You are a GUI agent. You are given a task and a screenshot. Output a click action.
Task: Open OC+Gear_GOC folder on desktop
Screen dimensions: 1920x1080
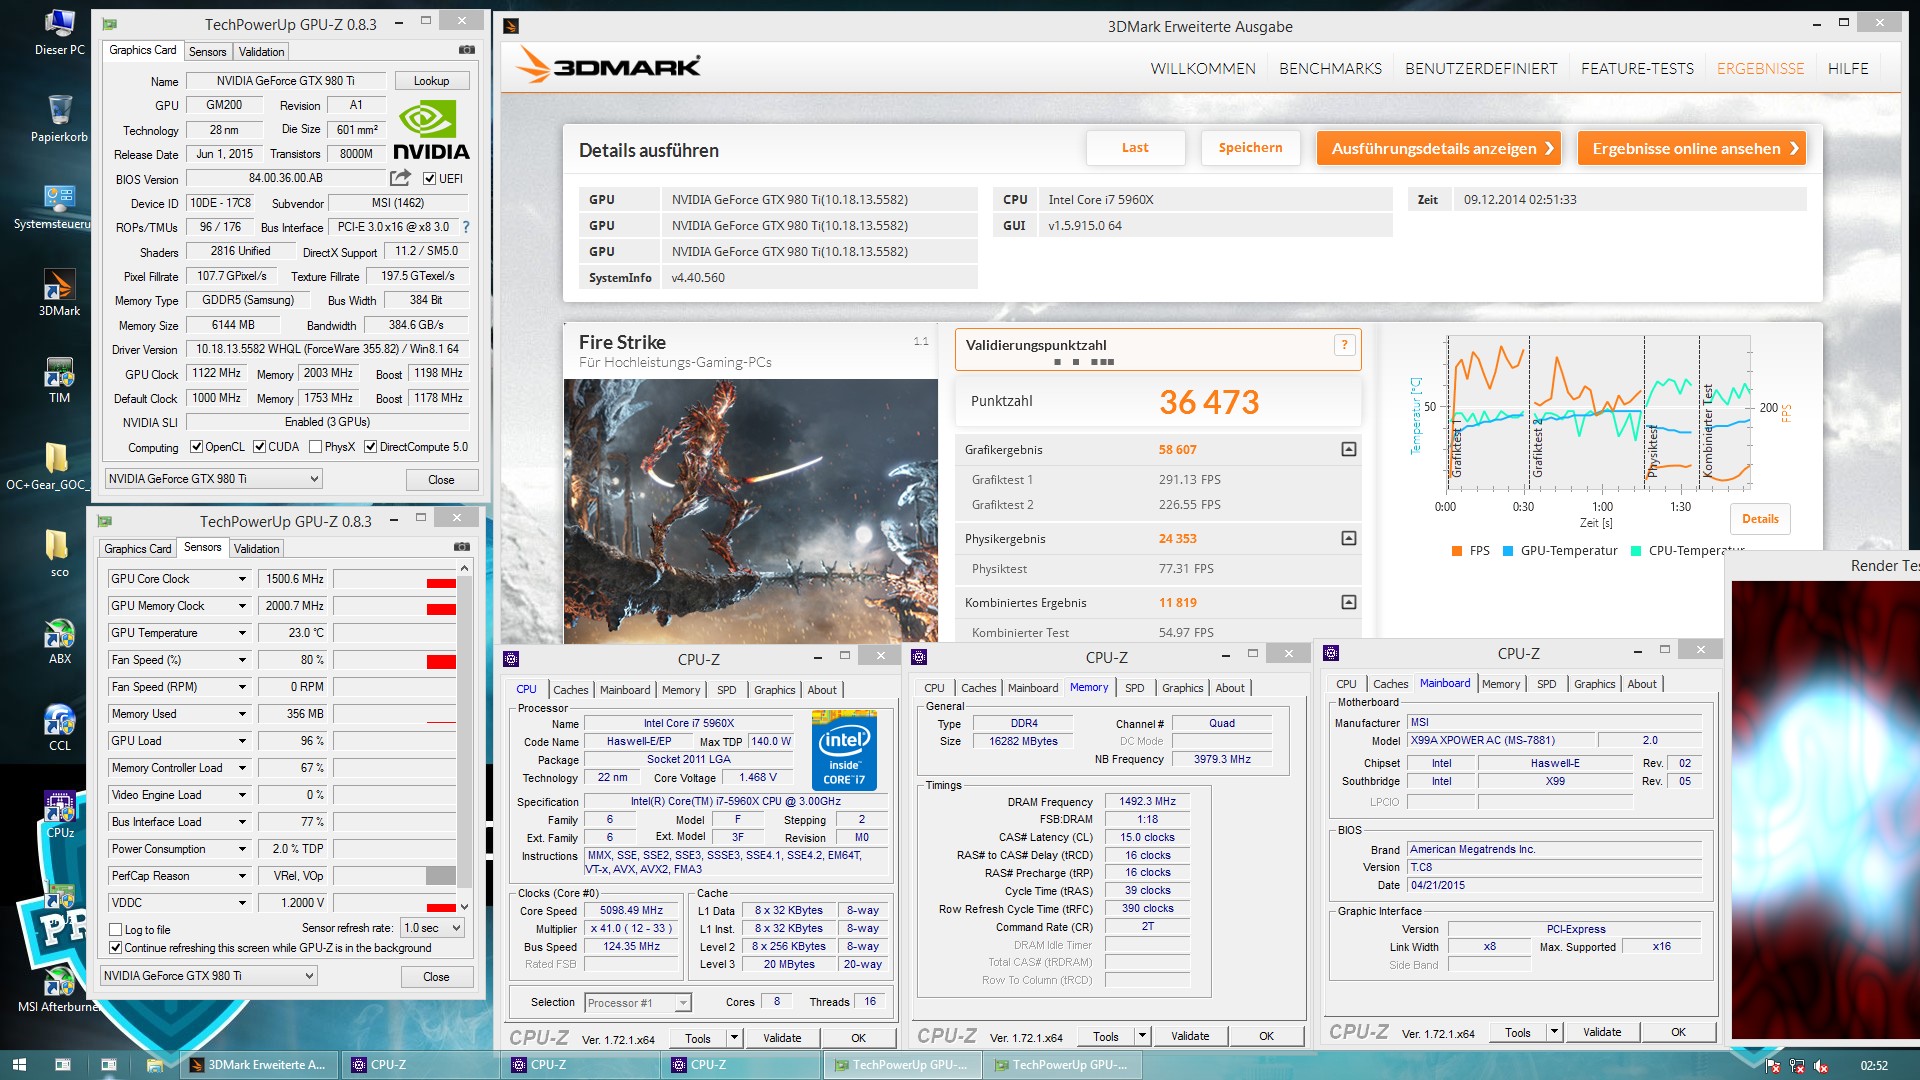[57, 468]
